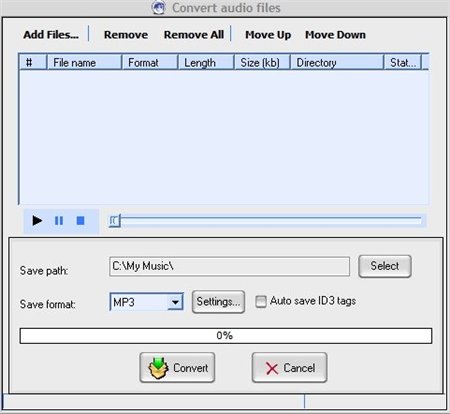
Task: Click the Play button
Action: tap(37, 221)
